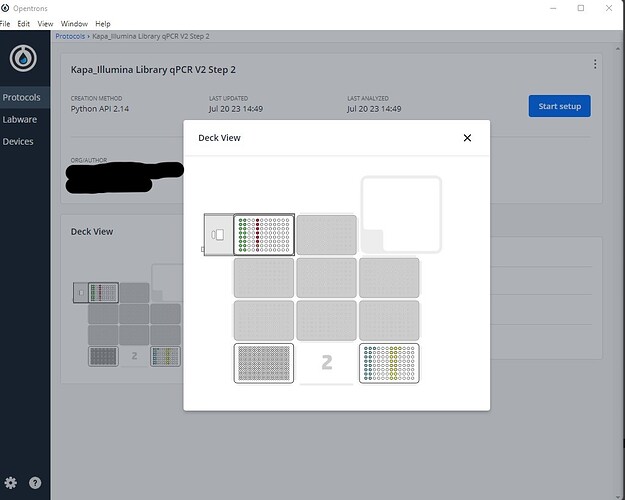
Task: Go to Devices in sidebar
Action: tap(18, 142)
